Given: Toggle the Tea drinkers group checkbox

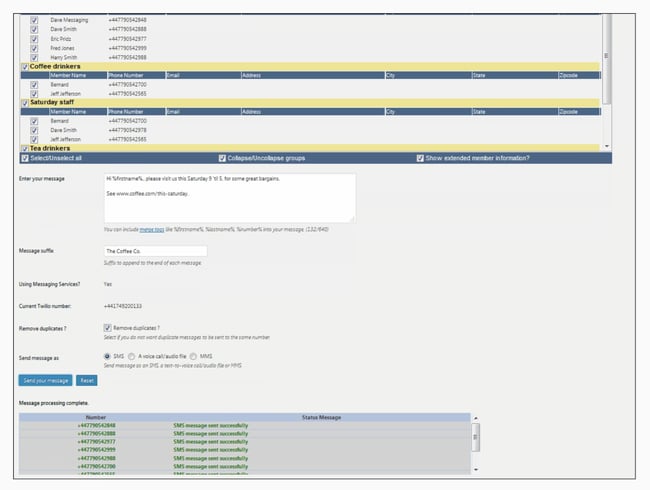Looking at the screenshot, I should [x=25, y=148].
